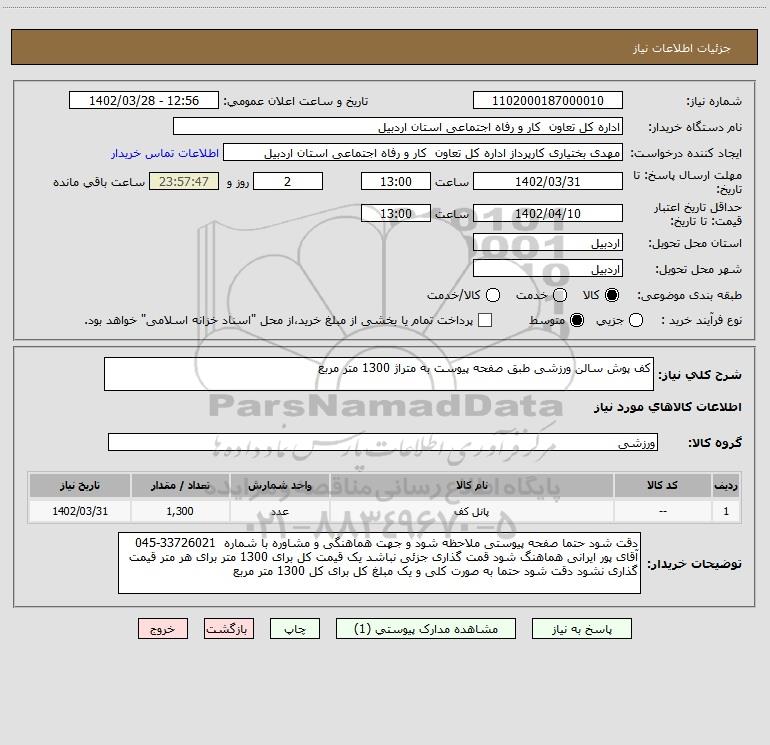Click the announcement date field 1402/03/28 - 12:56

point(144,101)
